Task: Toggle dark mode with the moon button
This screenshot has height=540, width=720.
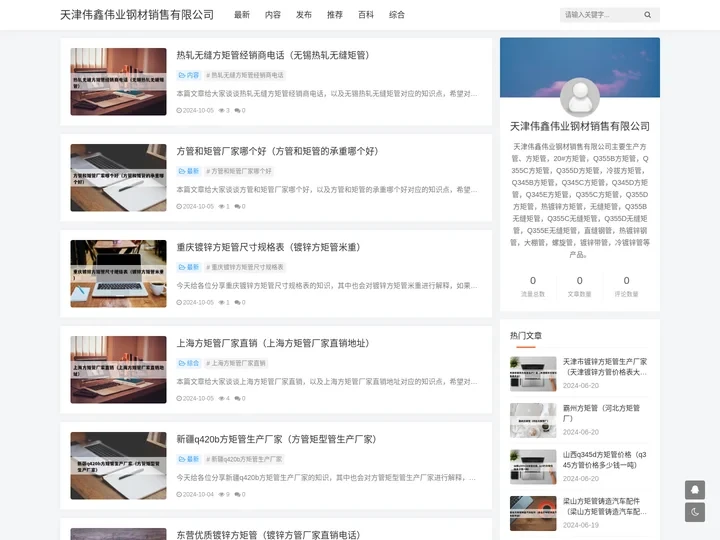Action: pyautogui.click(x=695, y=512)
